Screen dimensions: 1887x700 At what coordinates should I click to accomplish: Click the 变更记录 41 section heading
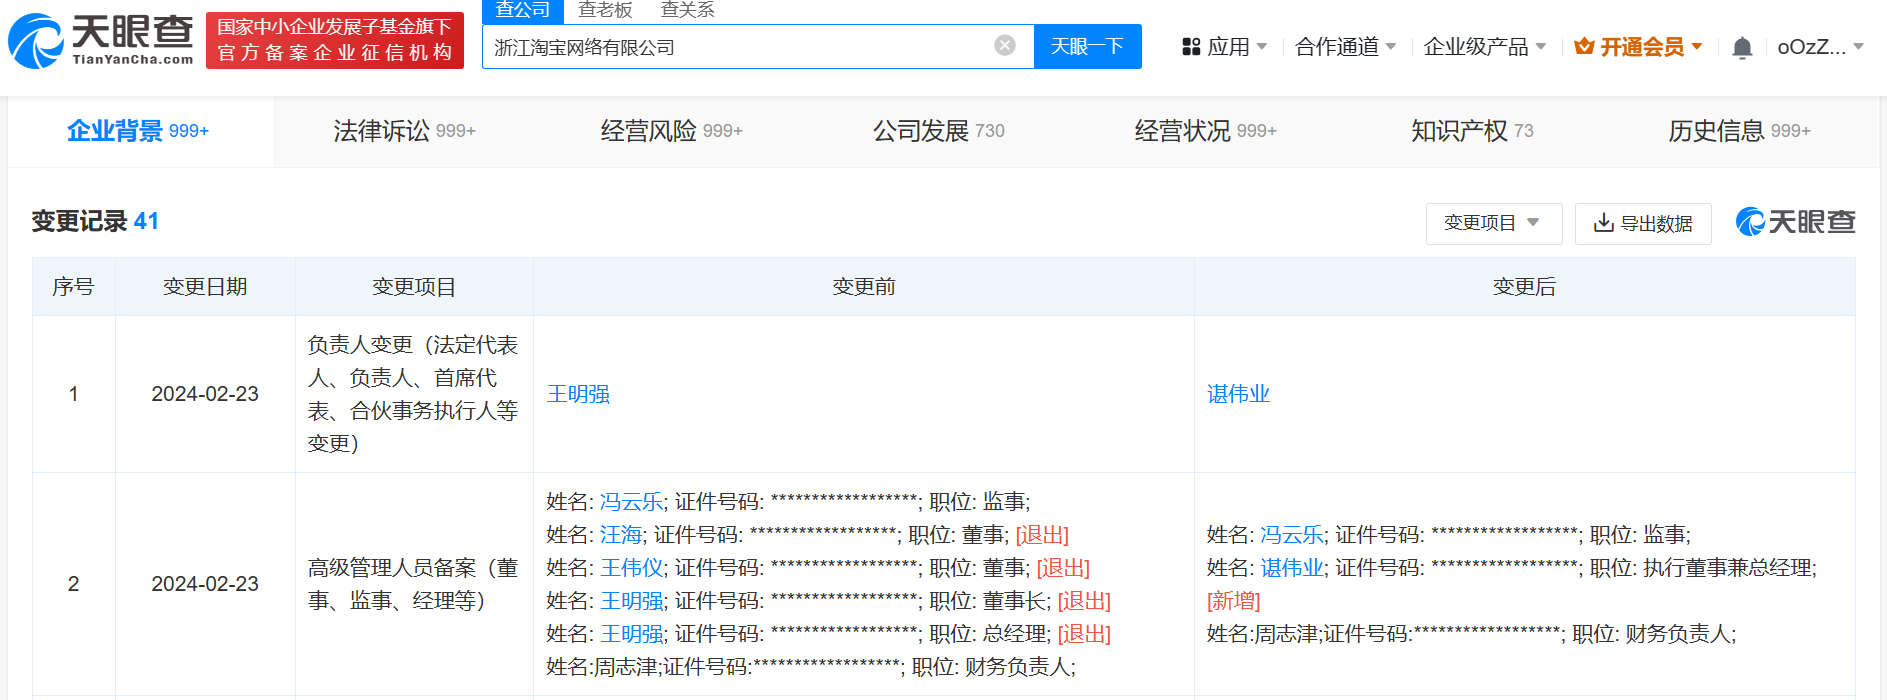[x=95, y=221]
